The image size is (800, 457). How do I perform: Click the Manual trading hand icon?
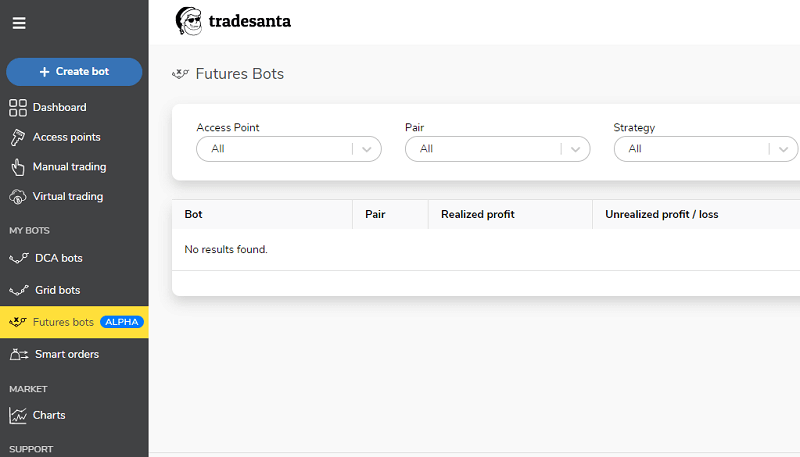(x=18, y=167)
